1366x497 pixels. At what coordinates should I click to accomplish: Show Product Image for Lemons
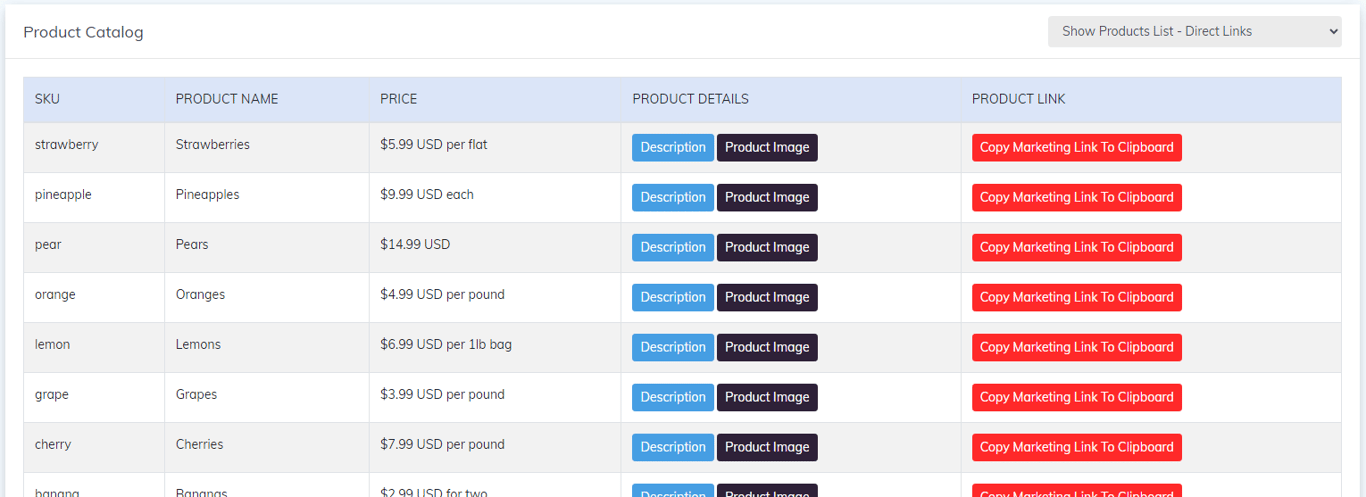(x=767, y=348)
